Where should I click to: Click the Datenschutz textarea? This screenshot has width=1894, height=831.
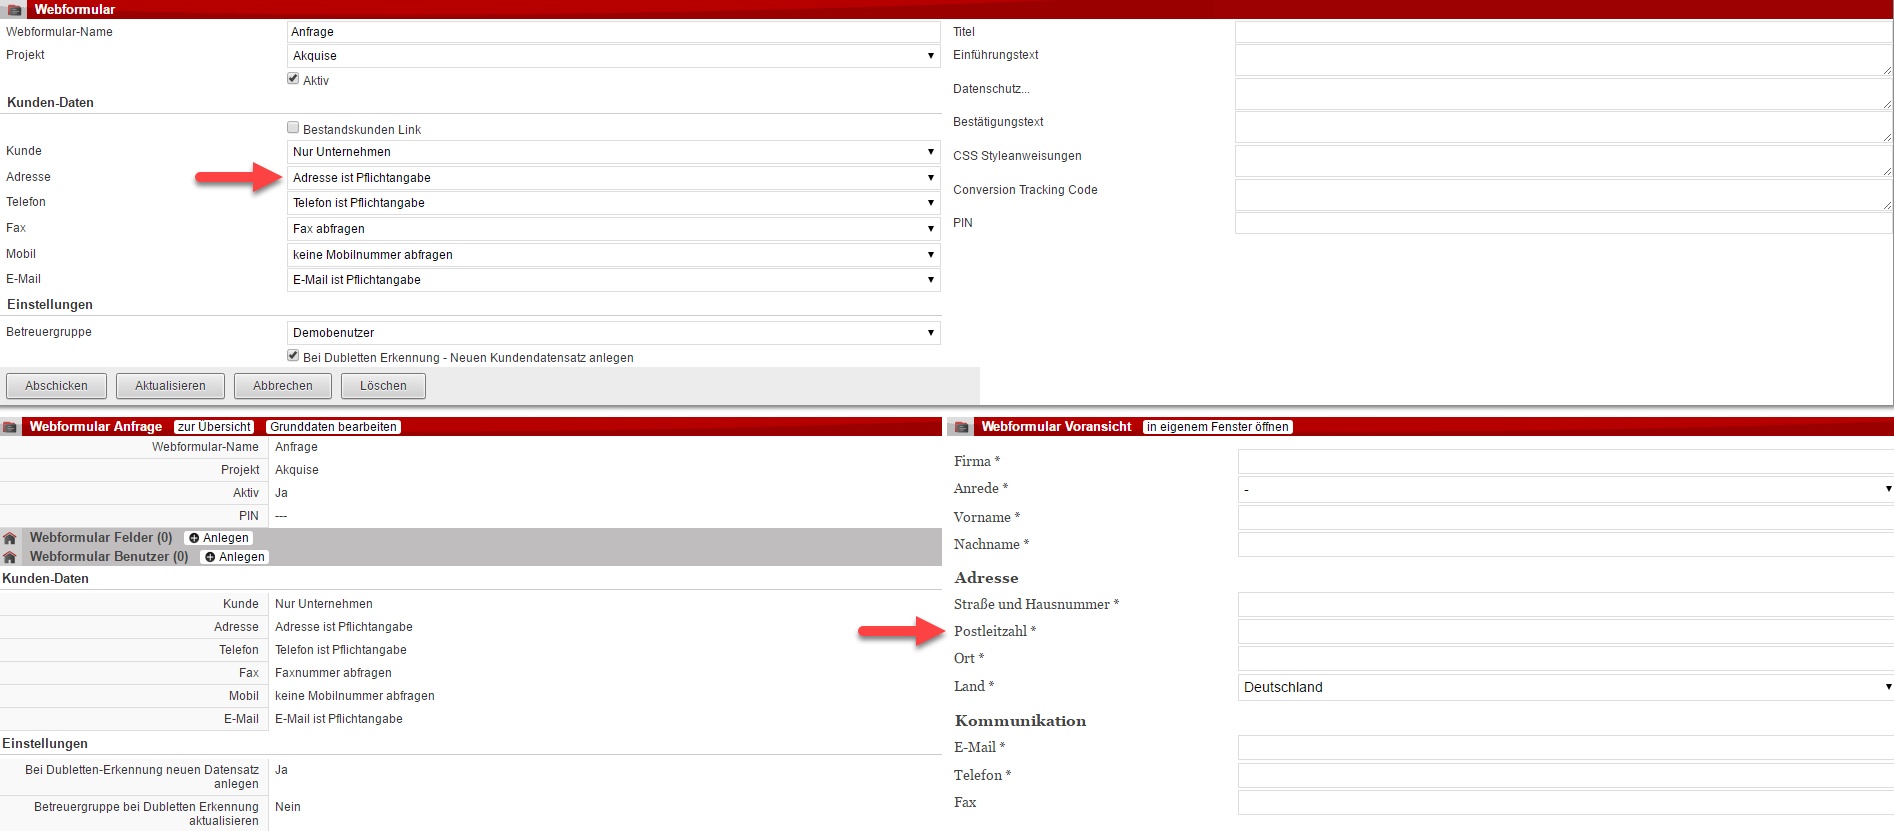coord(1563,94)
